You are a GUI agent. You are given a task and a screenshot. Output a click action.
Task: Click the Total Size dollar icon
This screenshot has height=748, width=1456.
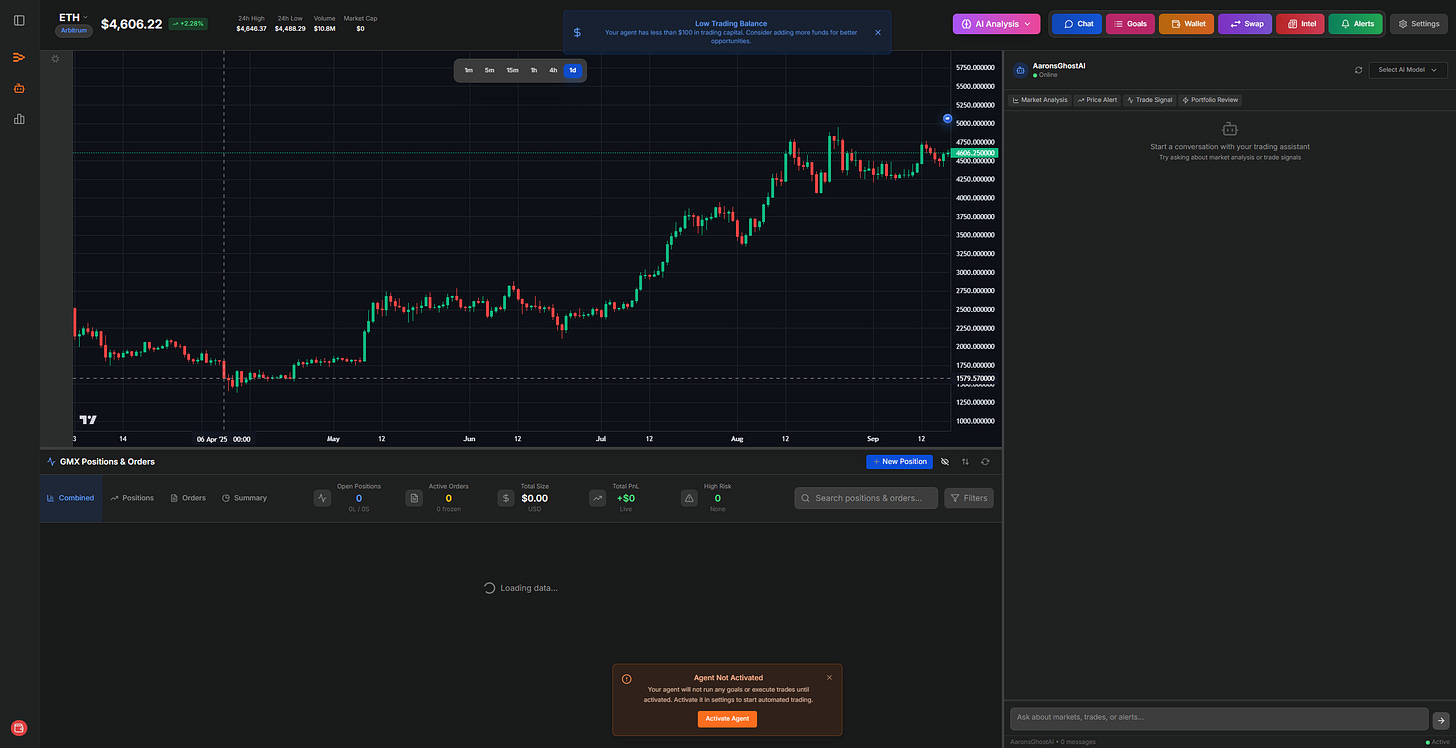tap(506, 498)
